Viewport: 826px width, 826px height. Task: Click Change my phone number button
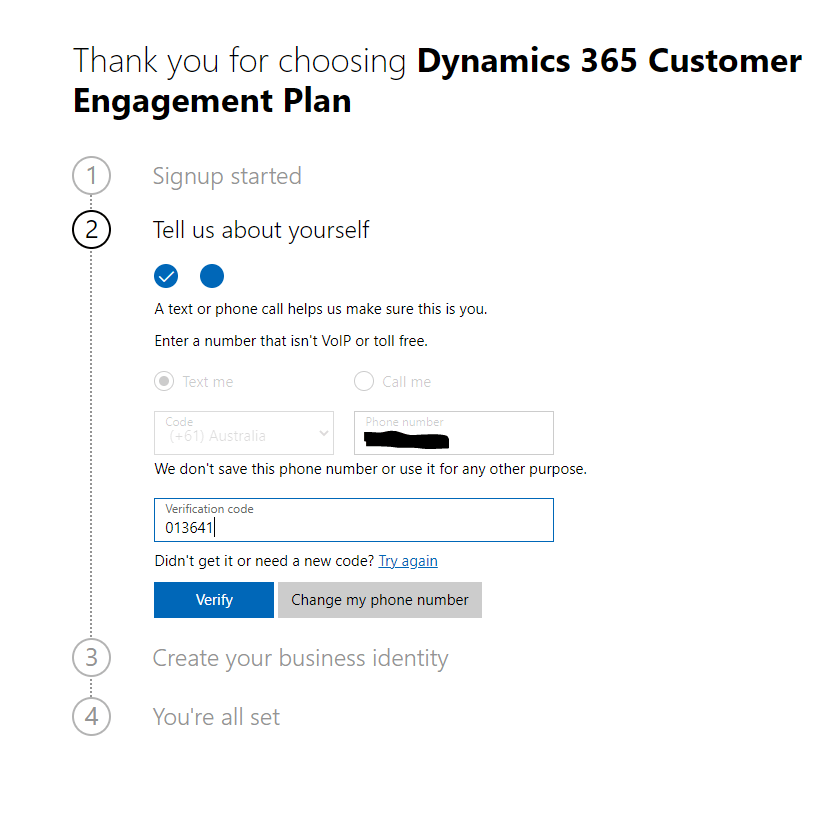pos(380,600)
